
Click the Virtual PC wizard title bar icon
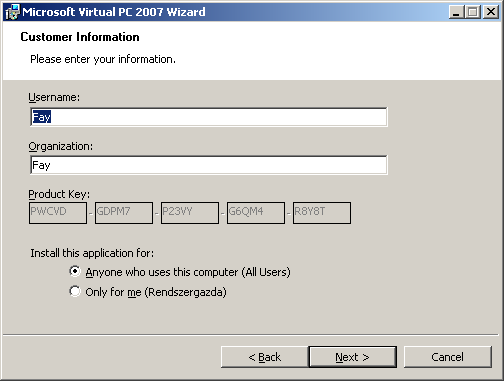coord(12,12)
